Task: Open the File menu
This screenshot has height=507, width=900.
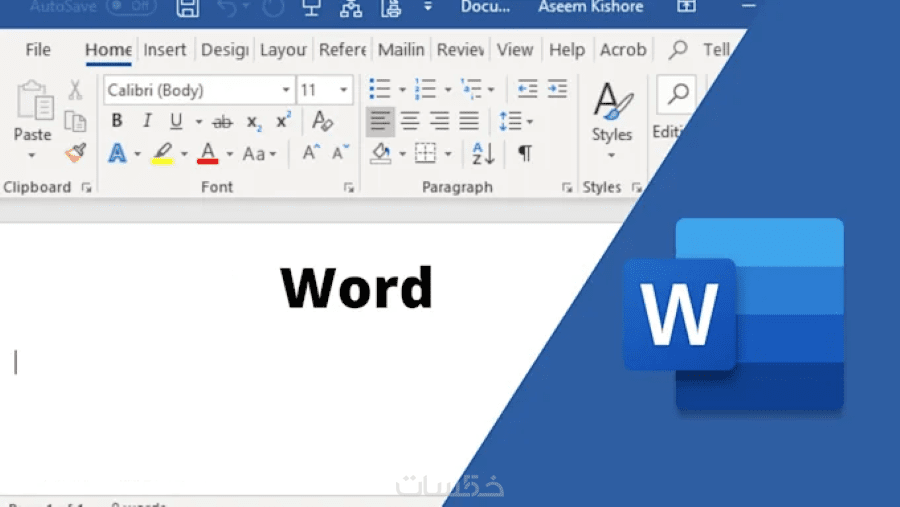Action: (x=38, y=50)
